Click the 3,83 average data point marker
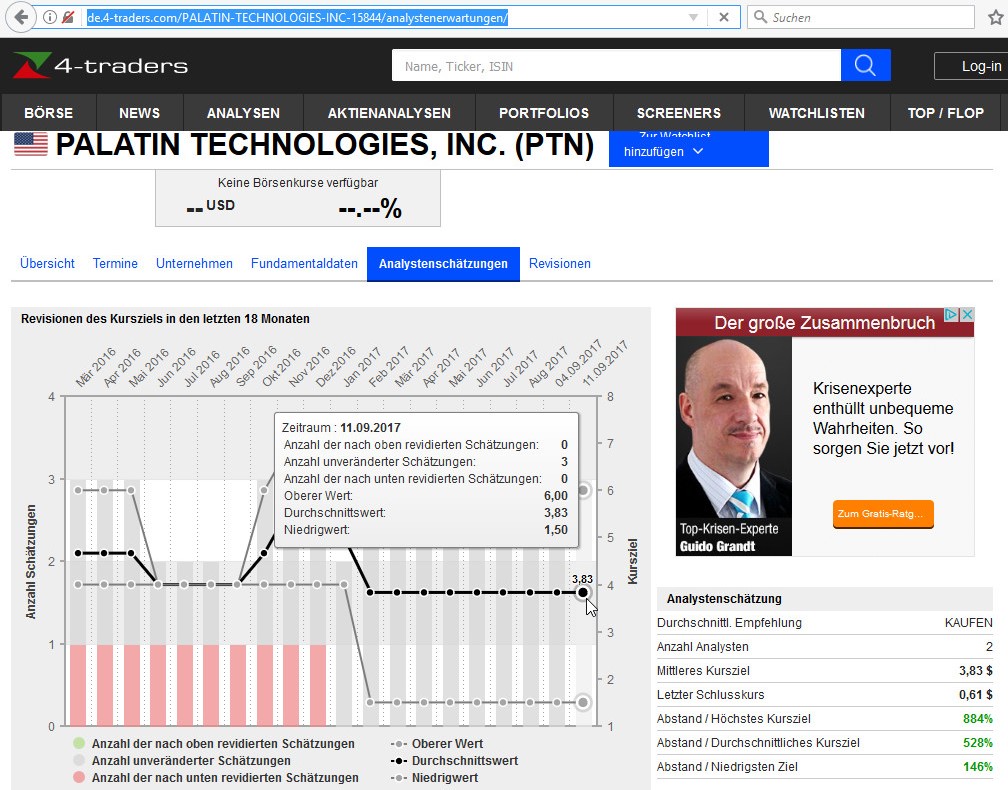 point(582,592)
